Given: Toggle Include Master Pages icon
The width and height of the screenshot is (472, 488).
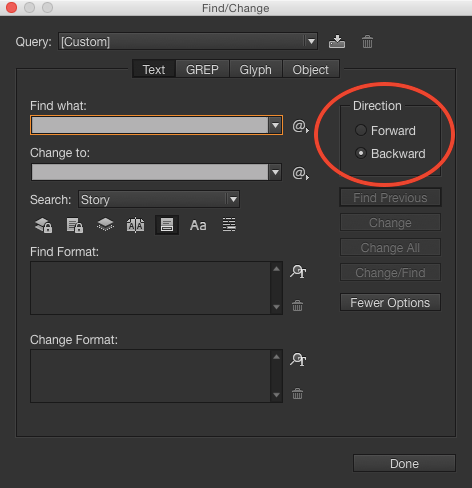Looking at the screenshot, I should point(135,225).
